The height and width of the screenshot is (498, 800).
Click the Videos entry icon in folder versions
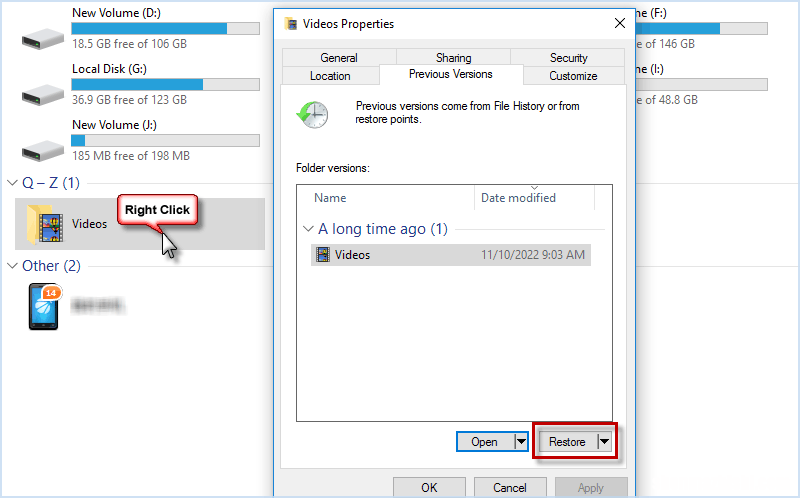point(322,255)
